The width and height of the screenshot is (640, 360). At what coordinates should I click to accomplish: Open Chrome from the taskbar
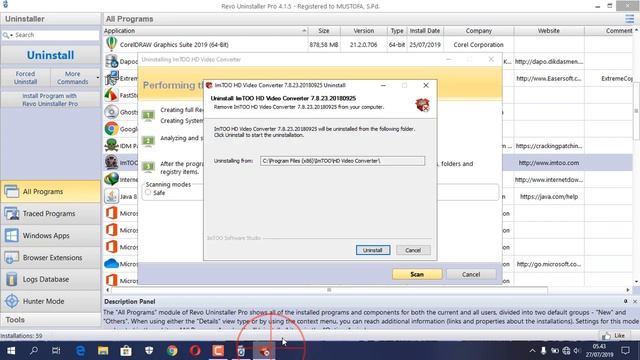[x=172, y=351]
